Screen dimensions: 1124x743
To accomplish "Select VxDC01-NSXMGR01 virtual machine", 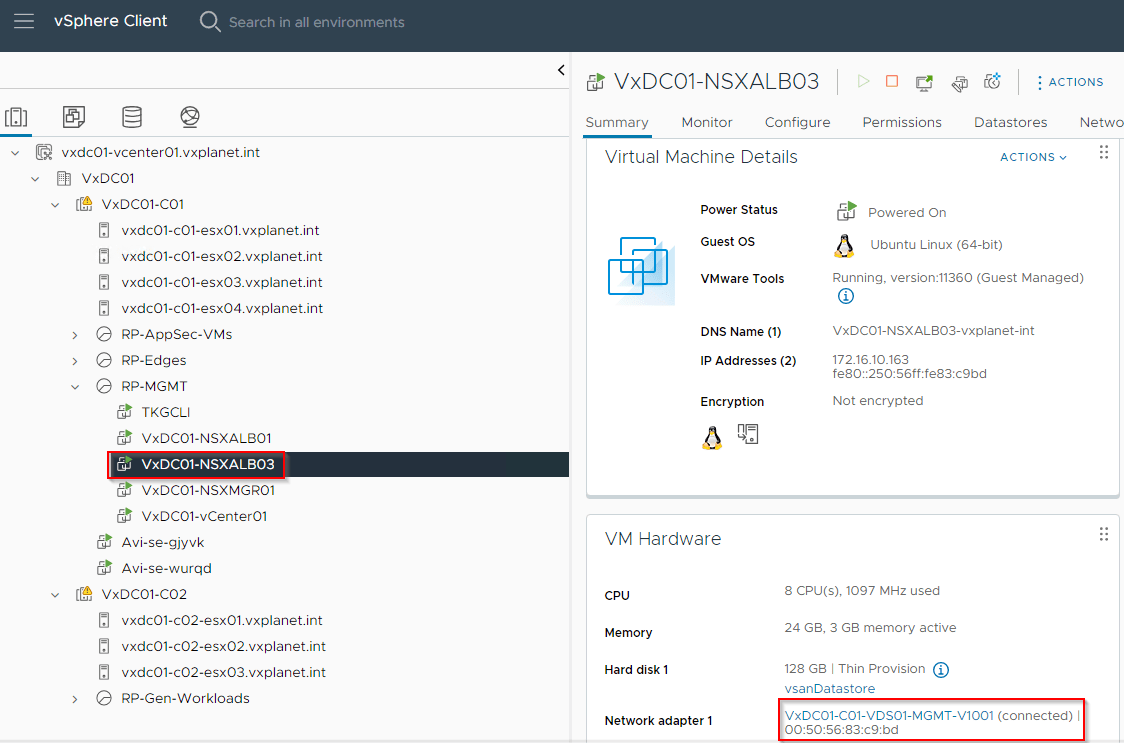I will [208, 491].
